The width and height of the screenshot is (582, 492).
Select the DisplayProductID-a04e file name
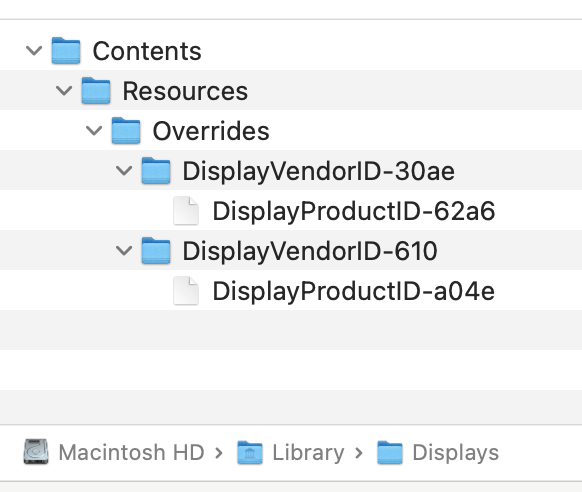tap(354, 292)
